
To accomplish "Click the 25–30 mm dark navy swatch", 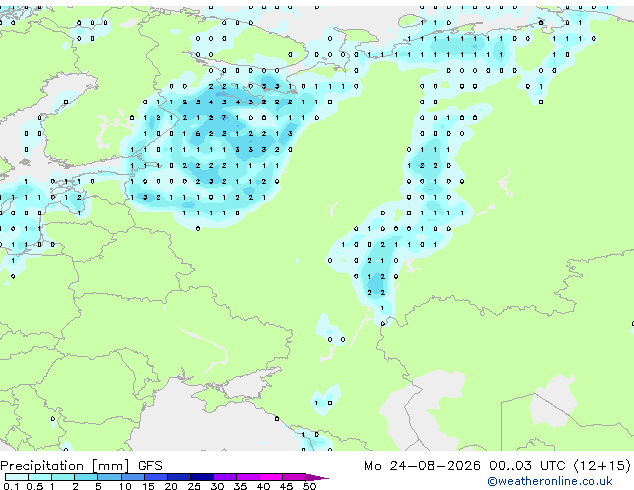I will coord(201,477).
